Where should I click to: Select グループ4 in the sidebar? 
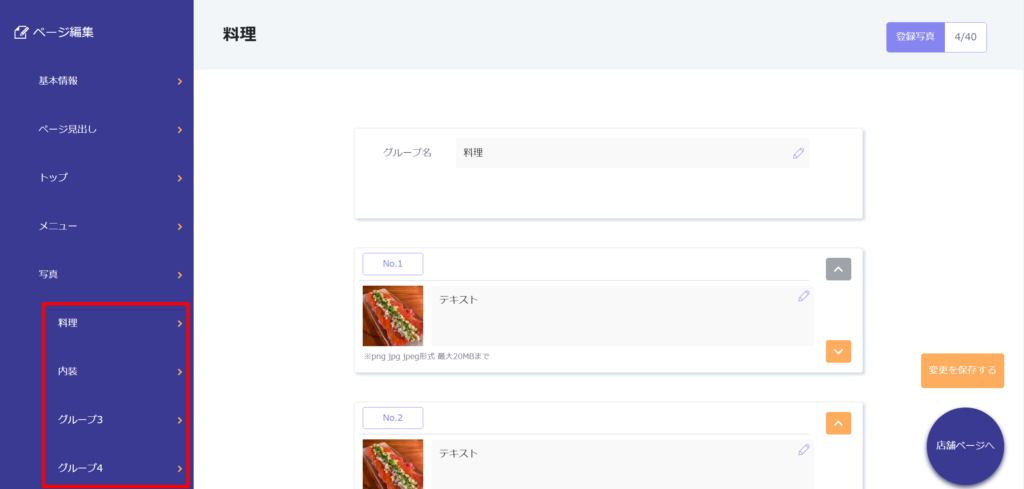[x=115, y=467]
